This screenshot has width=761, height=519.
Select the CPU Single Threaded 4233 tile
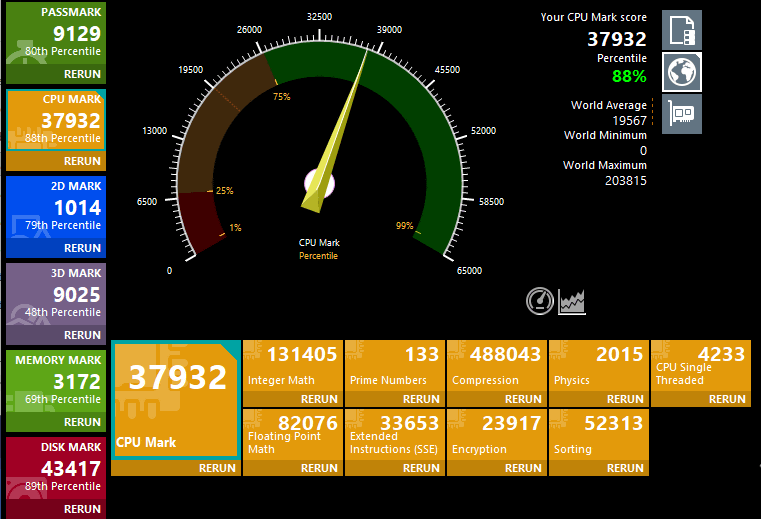(x=700, y=366)
